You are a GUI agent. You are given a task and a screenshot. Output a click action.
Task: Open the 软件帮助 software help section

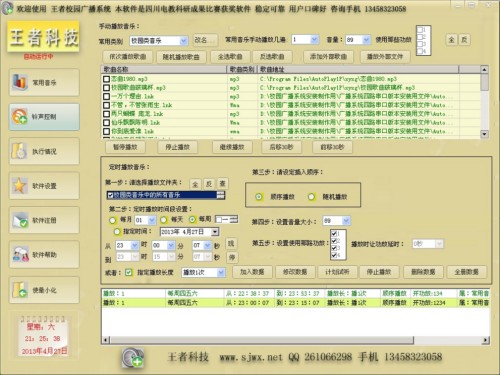coord(44,255)
